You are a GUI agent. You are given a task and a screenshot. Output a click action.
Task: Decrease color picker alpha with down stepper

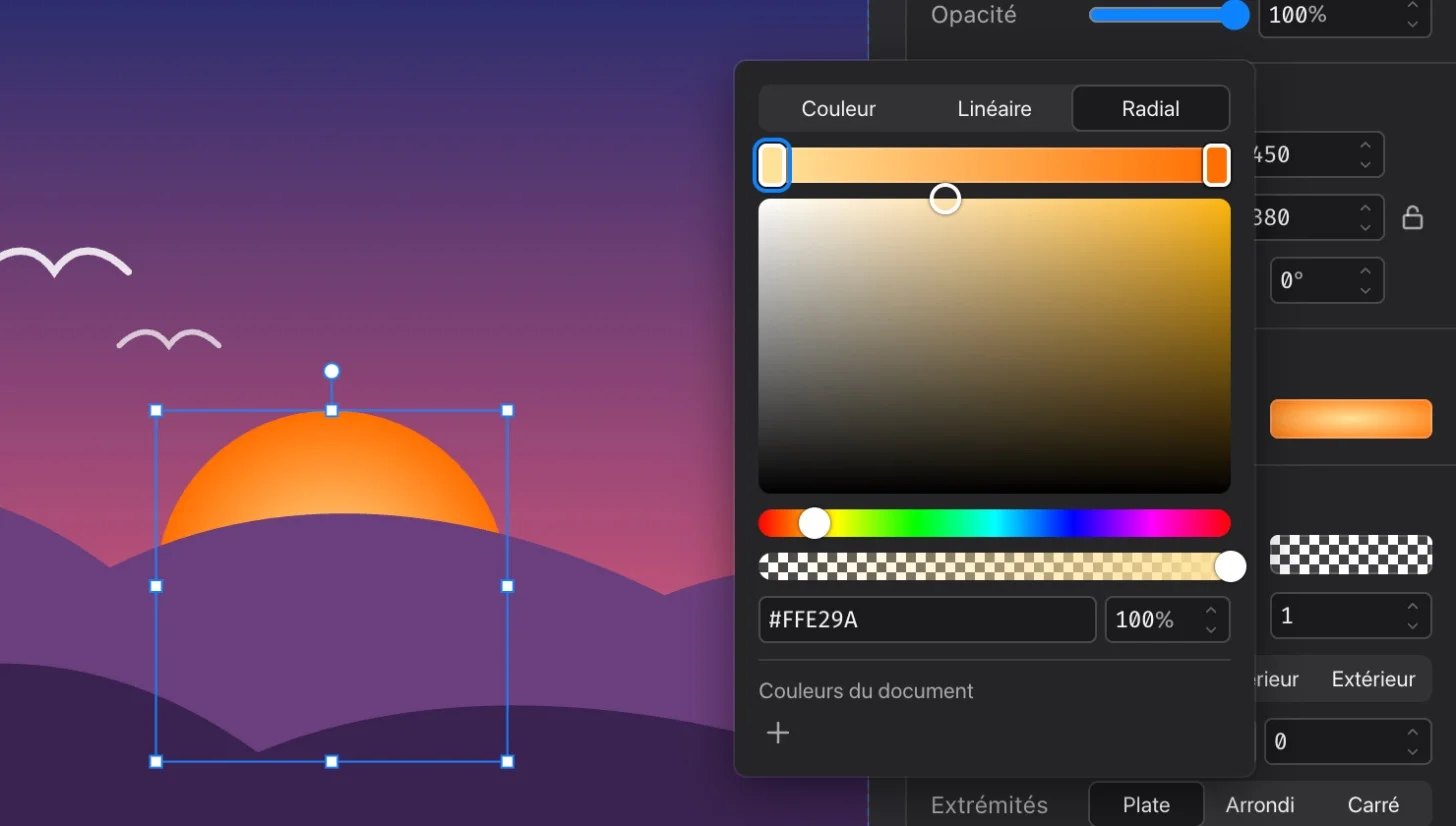pyautogui.click(x=1211, y=630)
